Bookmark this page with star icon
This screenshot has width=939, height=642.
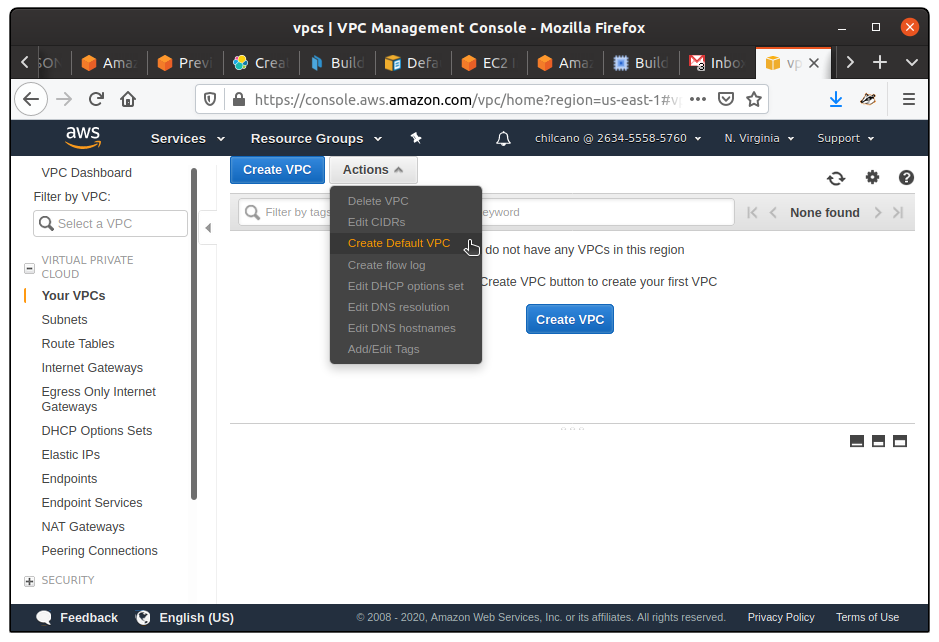[754, 99]
